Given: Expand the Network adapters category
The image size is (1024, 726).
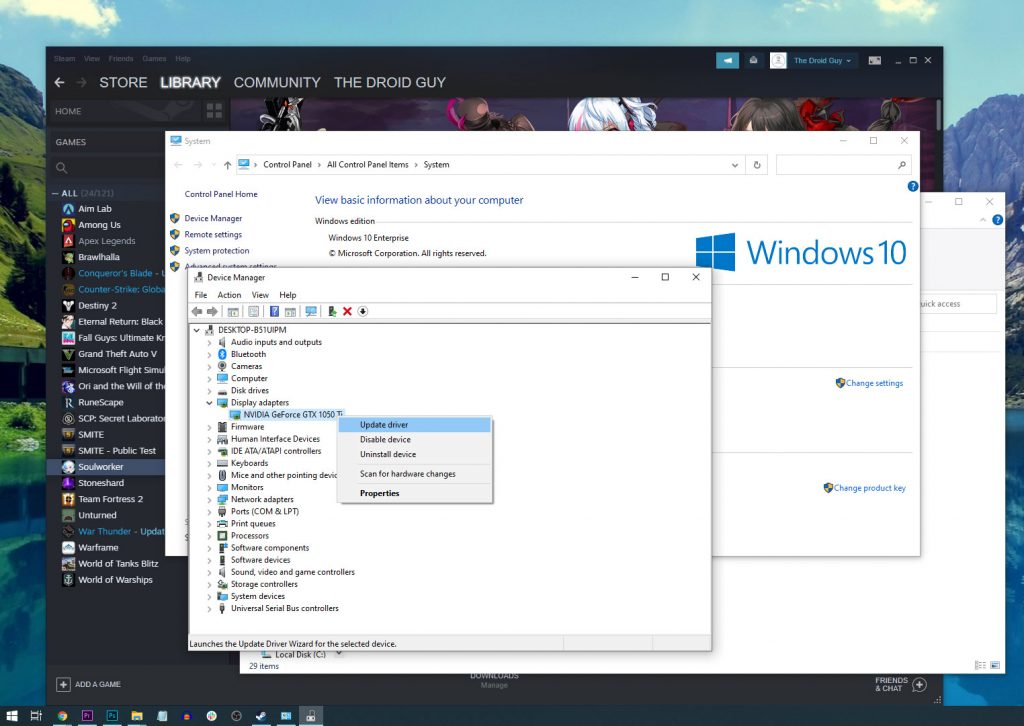Looking at the screenshot, I should (209, 499).
